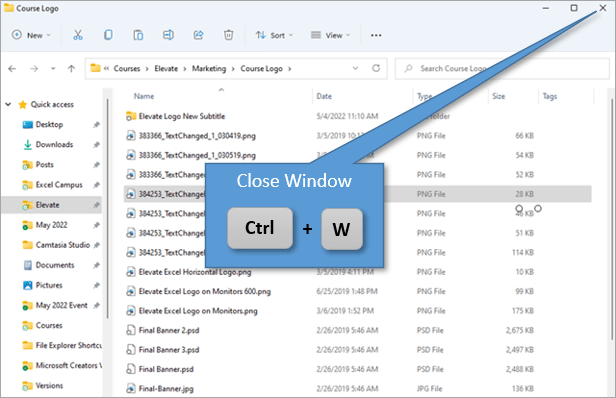This screenshot has height=398, width=616.
Task: Click the 6/25/2019 1:48 PM date cell
Action: click(x=347, y=292)
